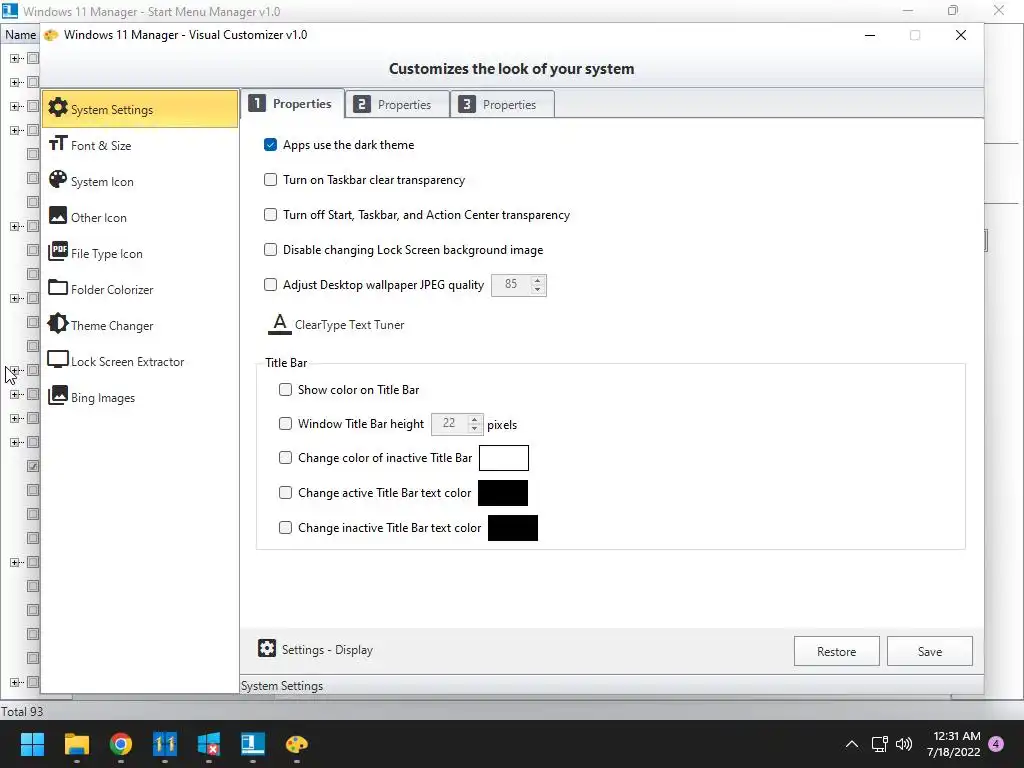Increase Title Bar height with up arrow

(475, 419)
